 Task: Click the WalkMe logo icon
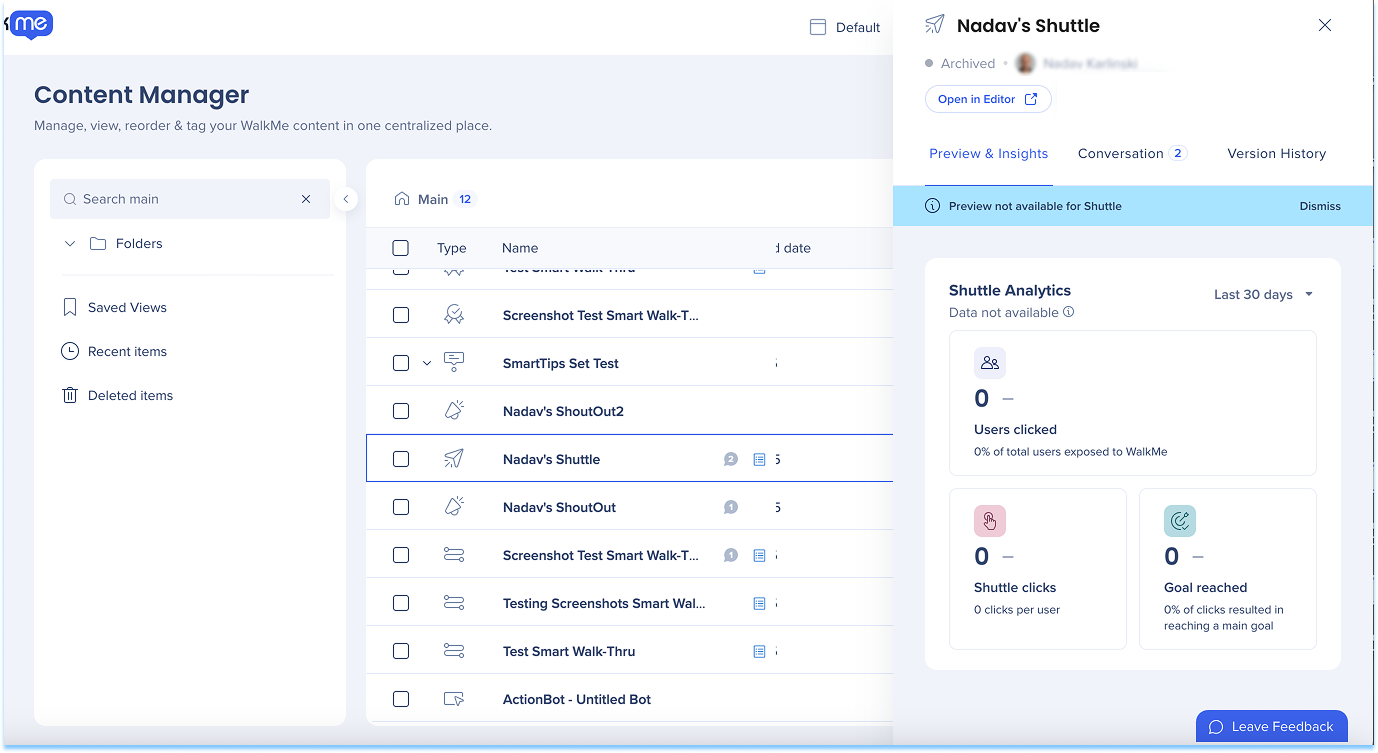tap(30, 24)
